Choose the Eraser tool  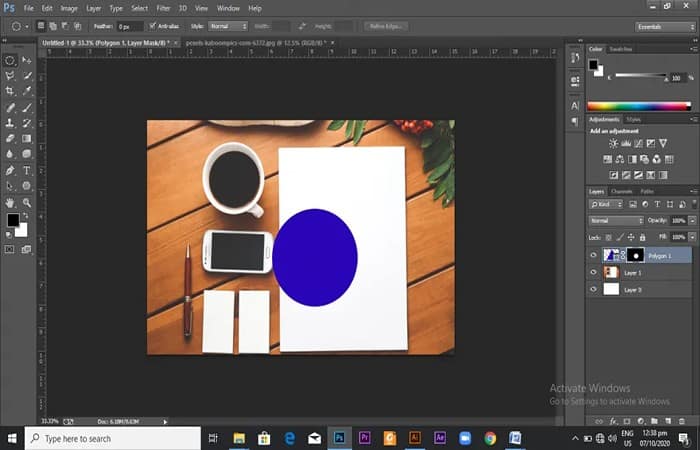(10, 138)
